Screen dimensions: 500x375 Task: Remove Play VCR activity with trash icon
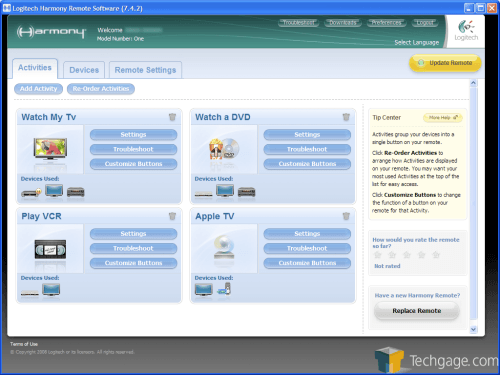pyautogui.click(x=172, y=216)
